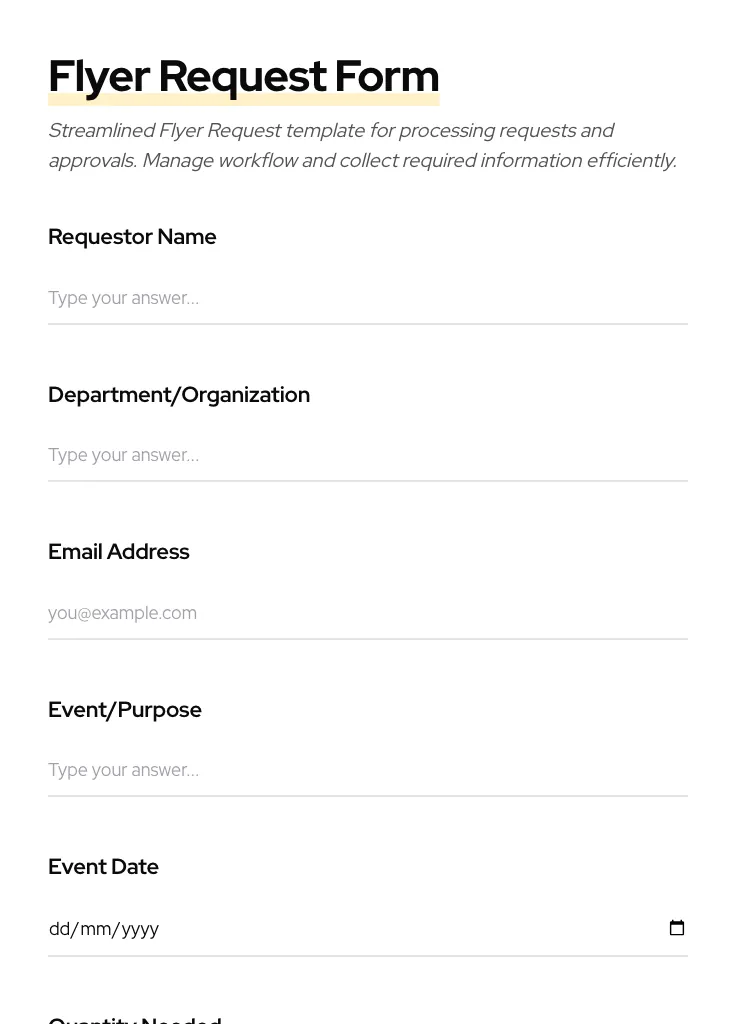Click the day (dd) segment of Event Date
This screenshot has height=1024, width=736.
60,929
